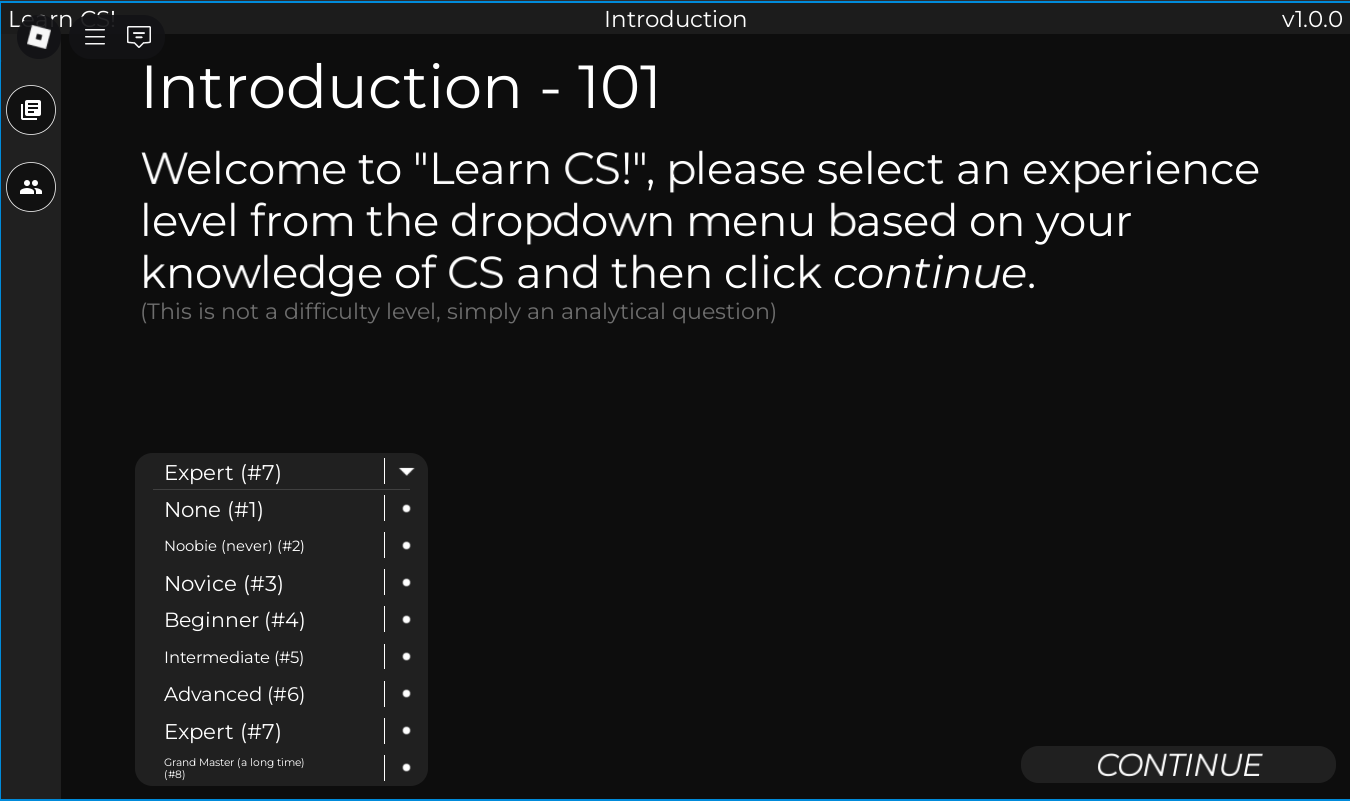Viewport: 1350px width, 801px height.
Task: Open the library pages sidebar icon
Action: point(31,110)
